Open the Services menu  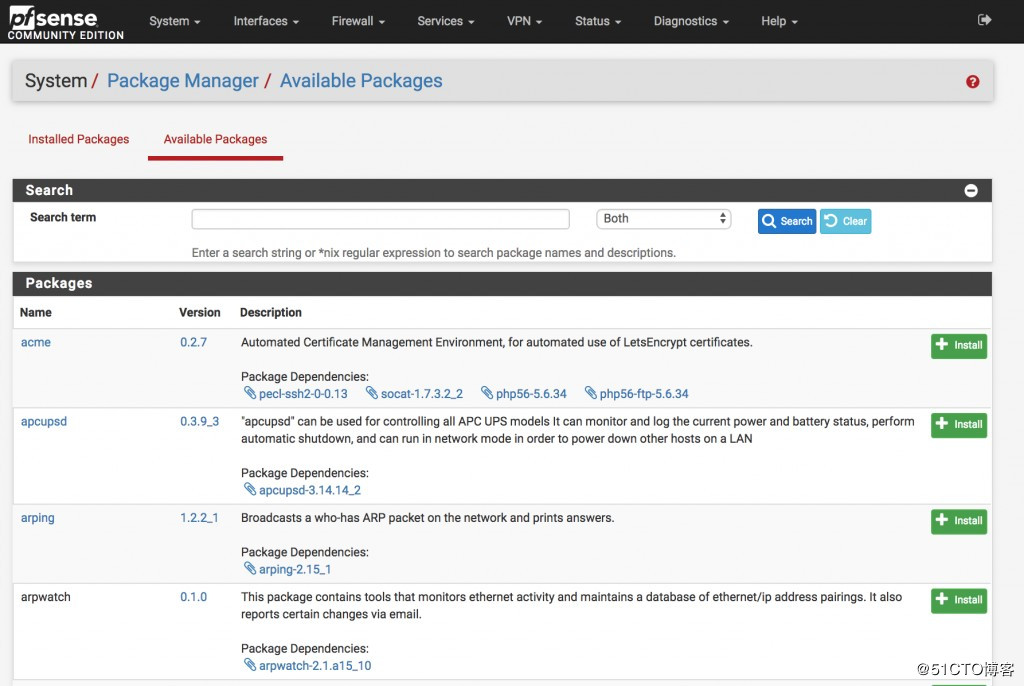pyautogui.click(x=446, y=21)
